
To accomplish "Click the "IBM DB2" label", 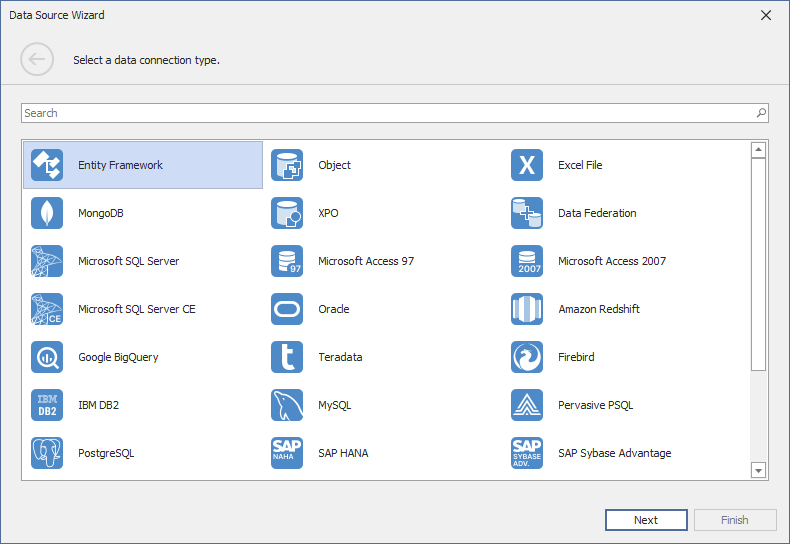I will tap(98, 405).
